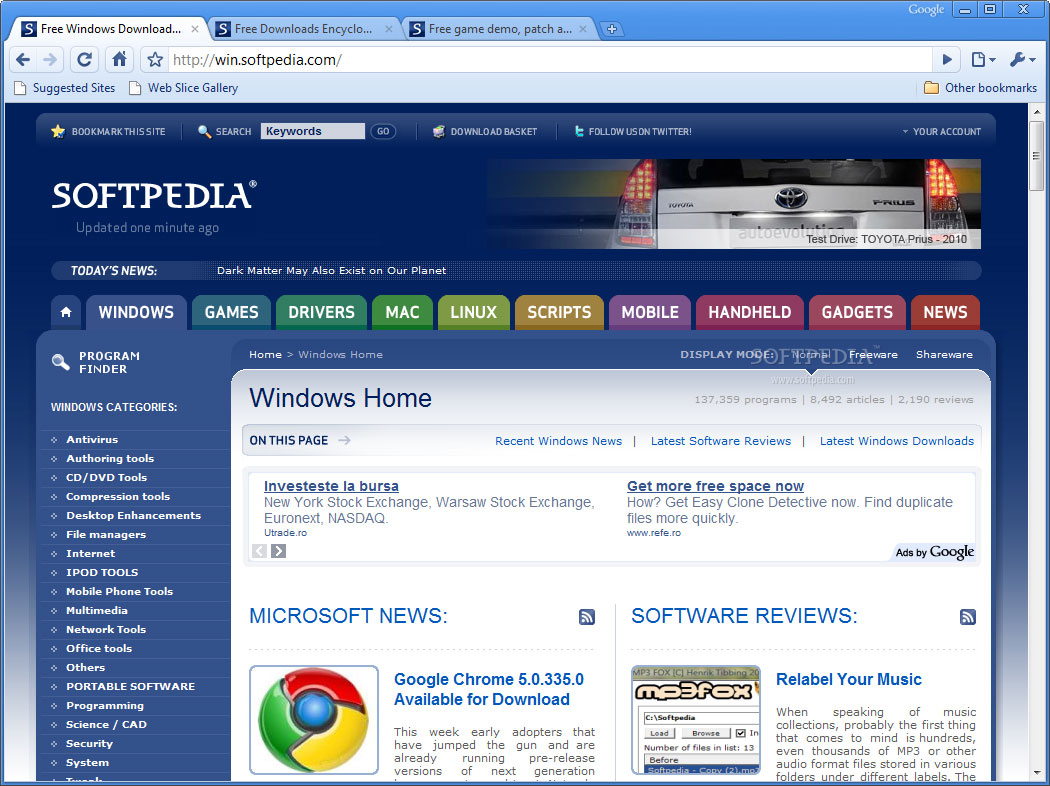
Task: Open the Toyota Prius test drive banner
Action: [734, 204]
